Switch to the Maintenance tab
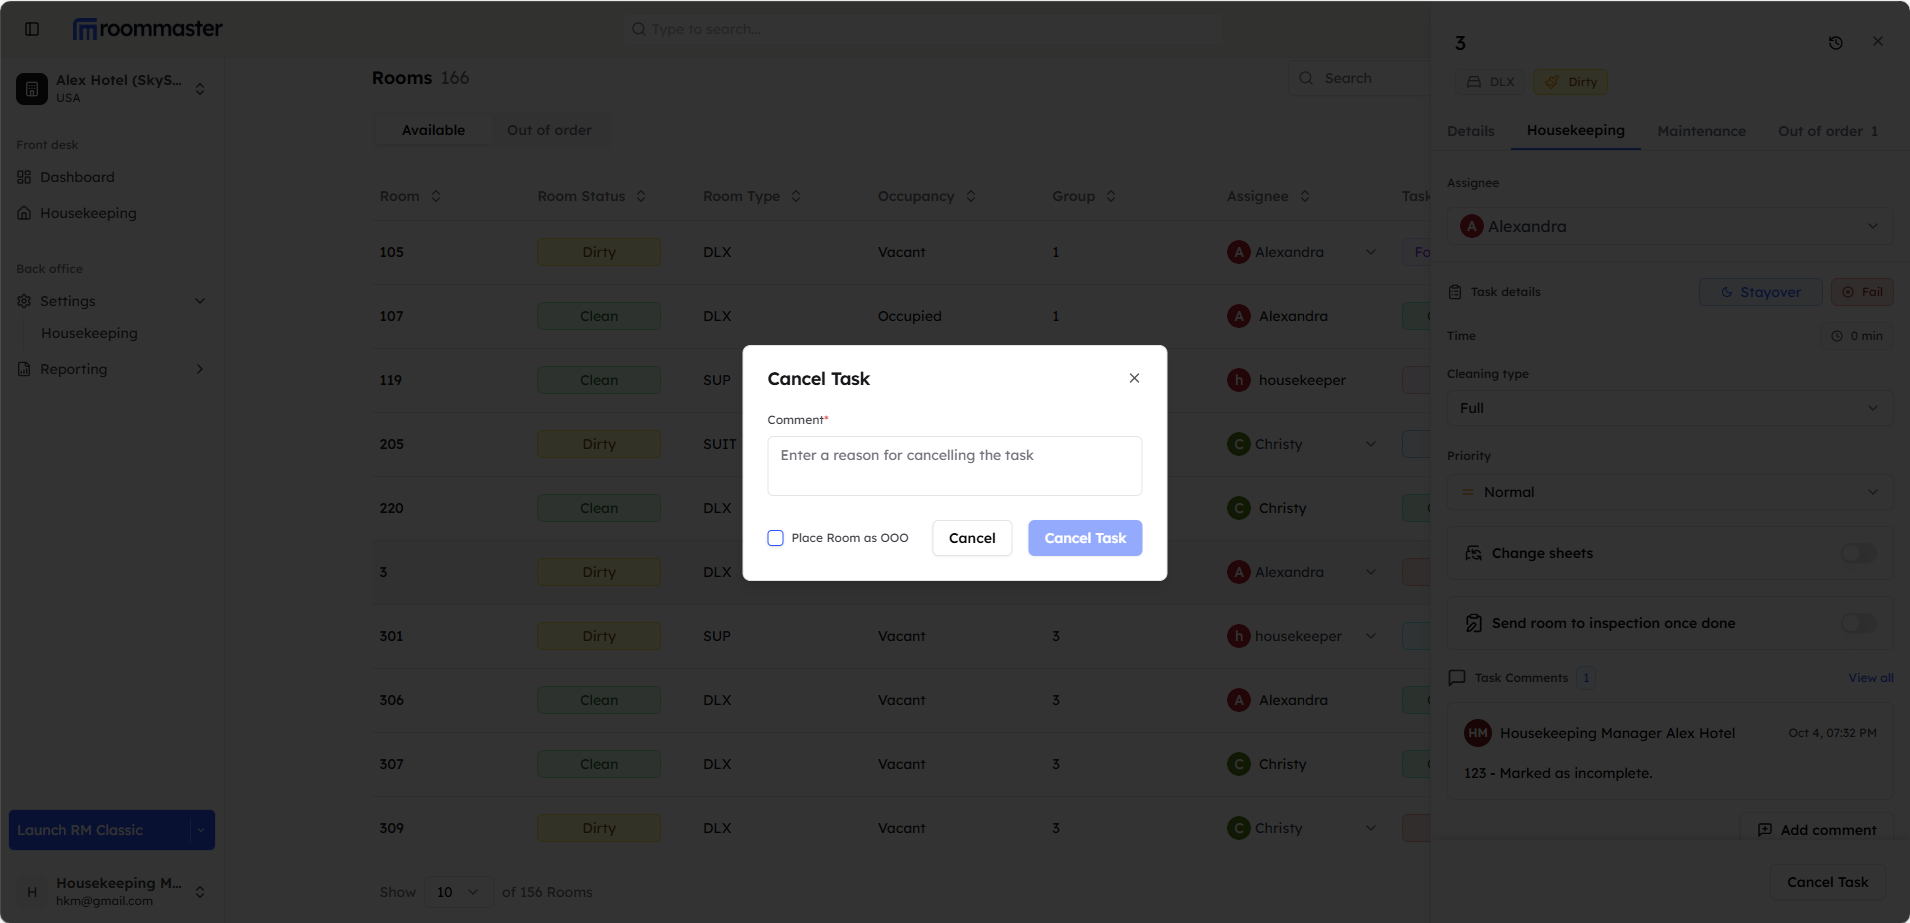Viewport: 1910px width, 923px height. 1700,131
